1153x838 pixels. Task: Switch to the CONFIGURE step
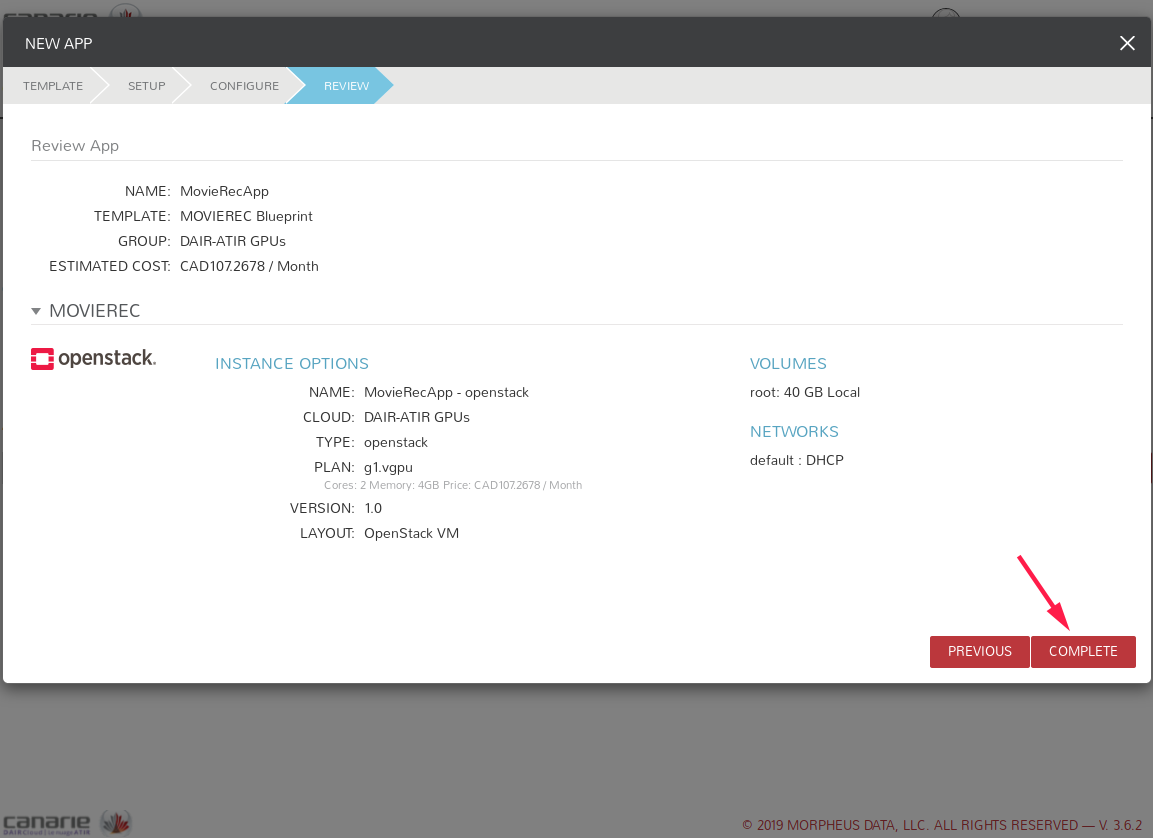(244, 86)
